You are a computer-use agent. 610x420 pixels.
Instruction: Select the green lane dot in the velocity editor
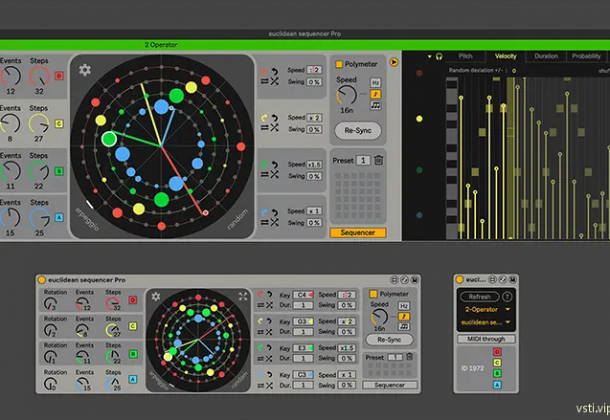pyautogui.click(x=419, y=170)
